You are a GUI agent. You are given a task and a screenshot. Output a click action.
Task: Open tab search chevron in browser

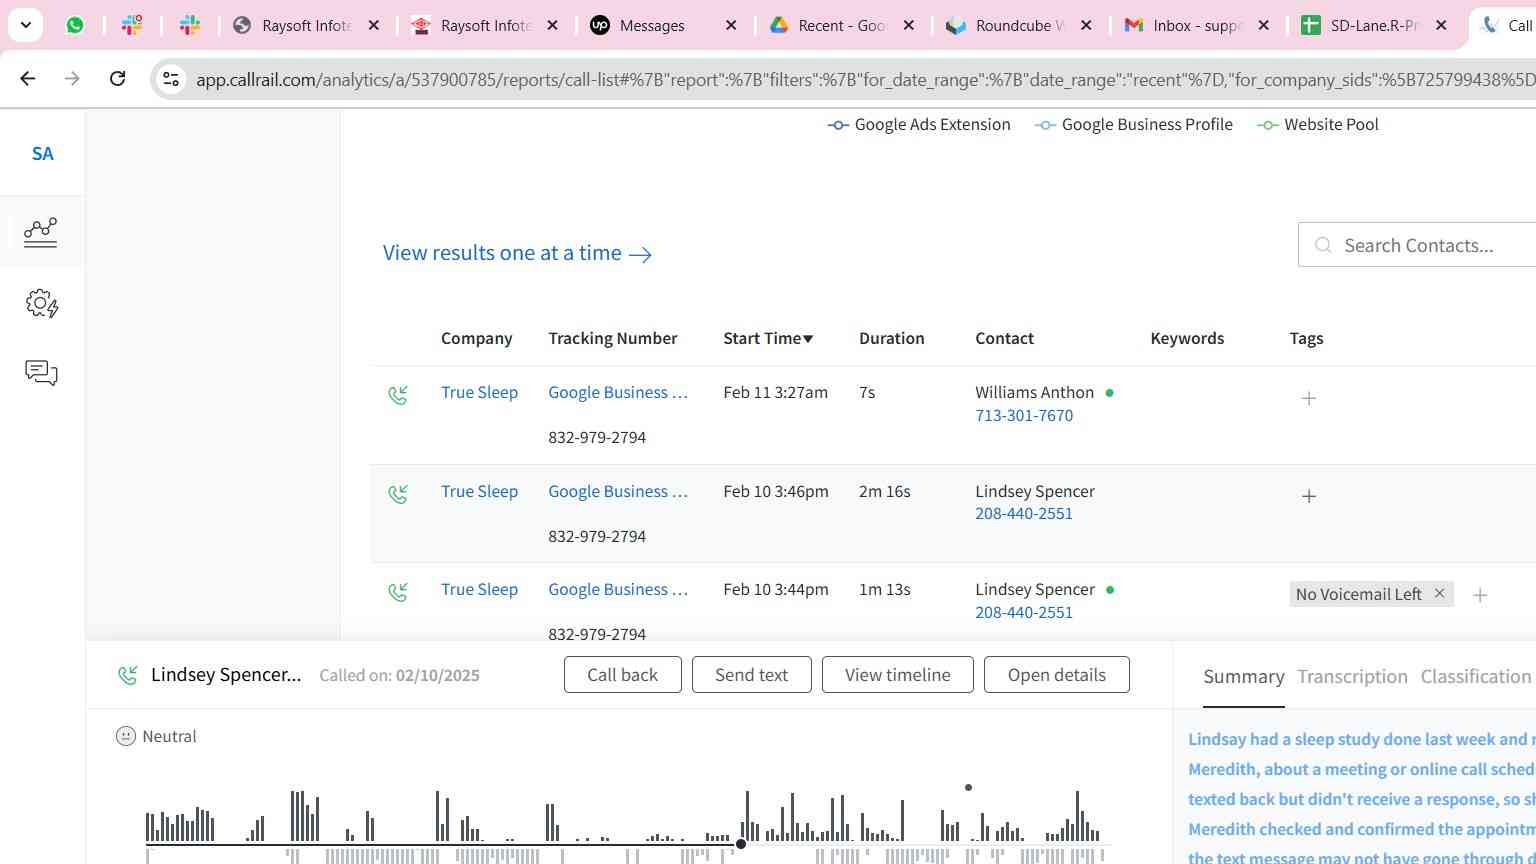[x=25, y=25]
